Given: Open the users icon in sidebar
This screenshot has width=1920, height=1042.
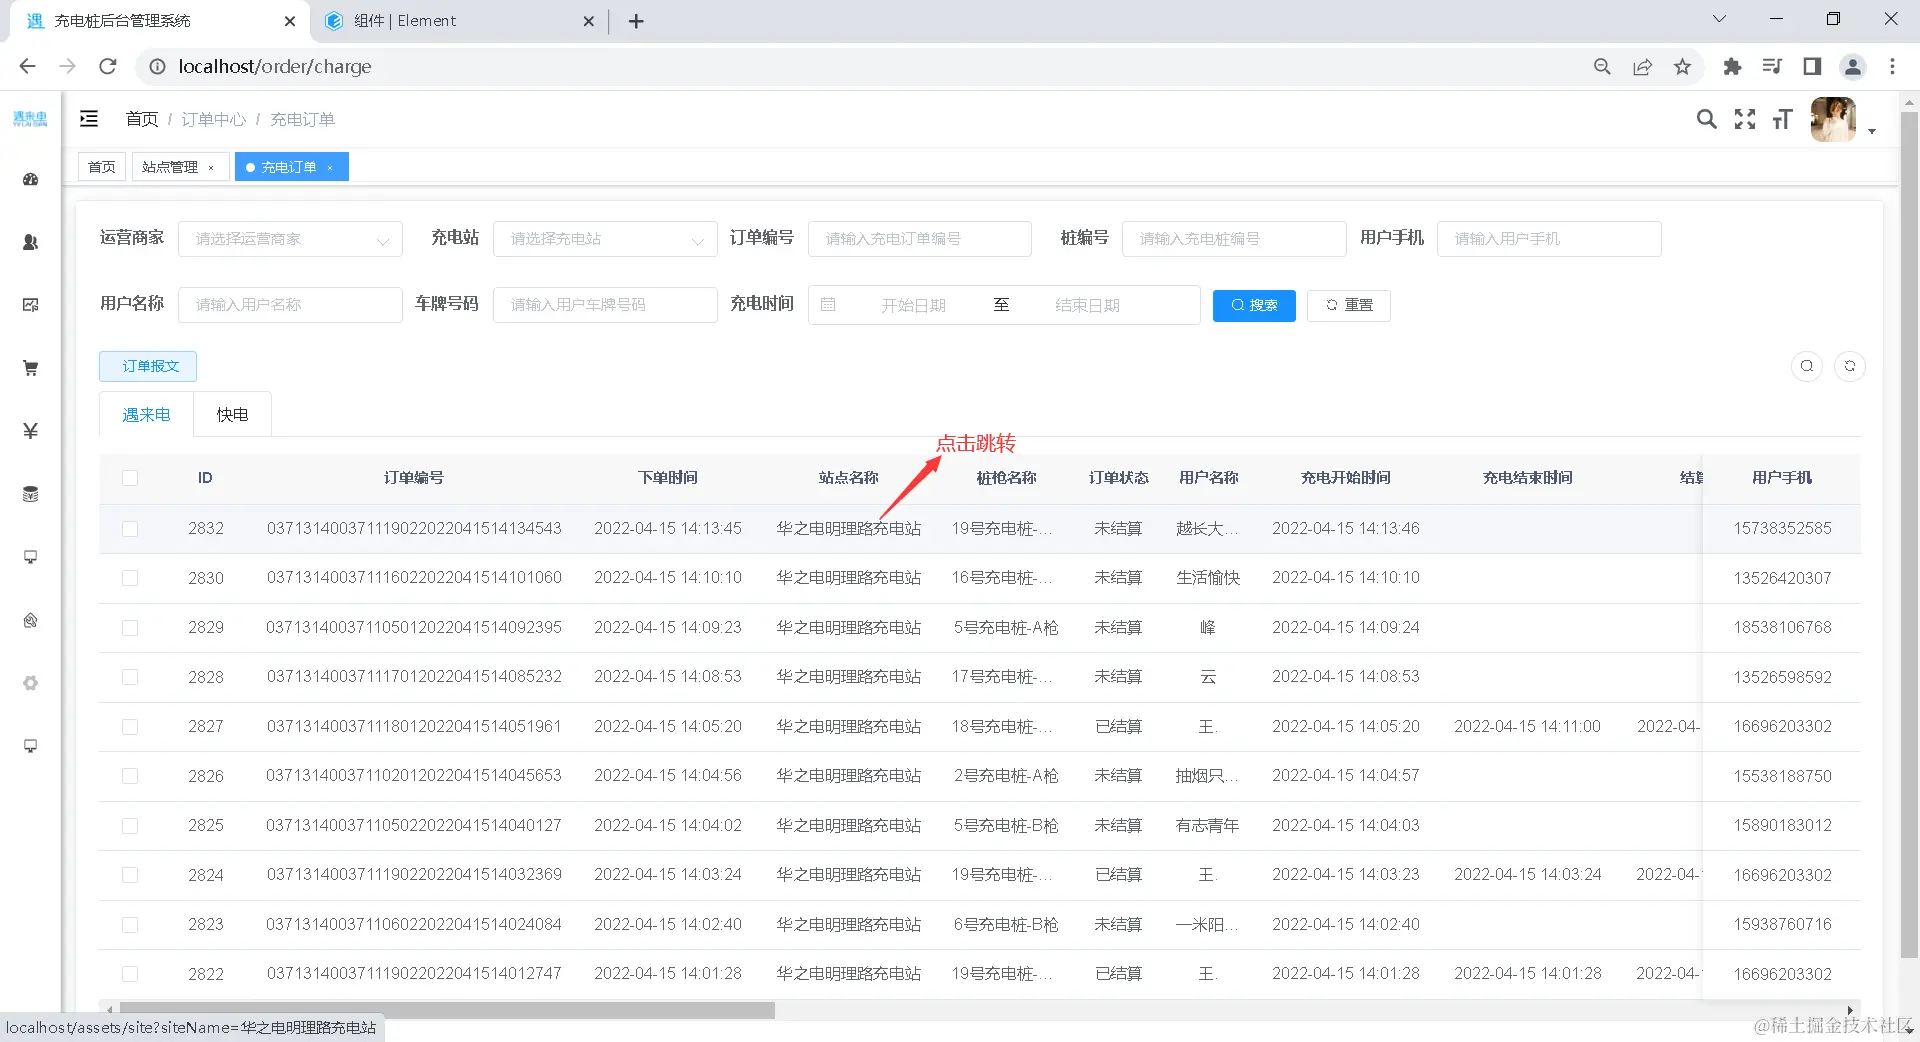Looking at the screenshot, I should [30, 242].
